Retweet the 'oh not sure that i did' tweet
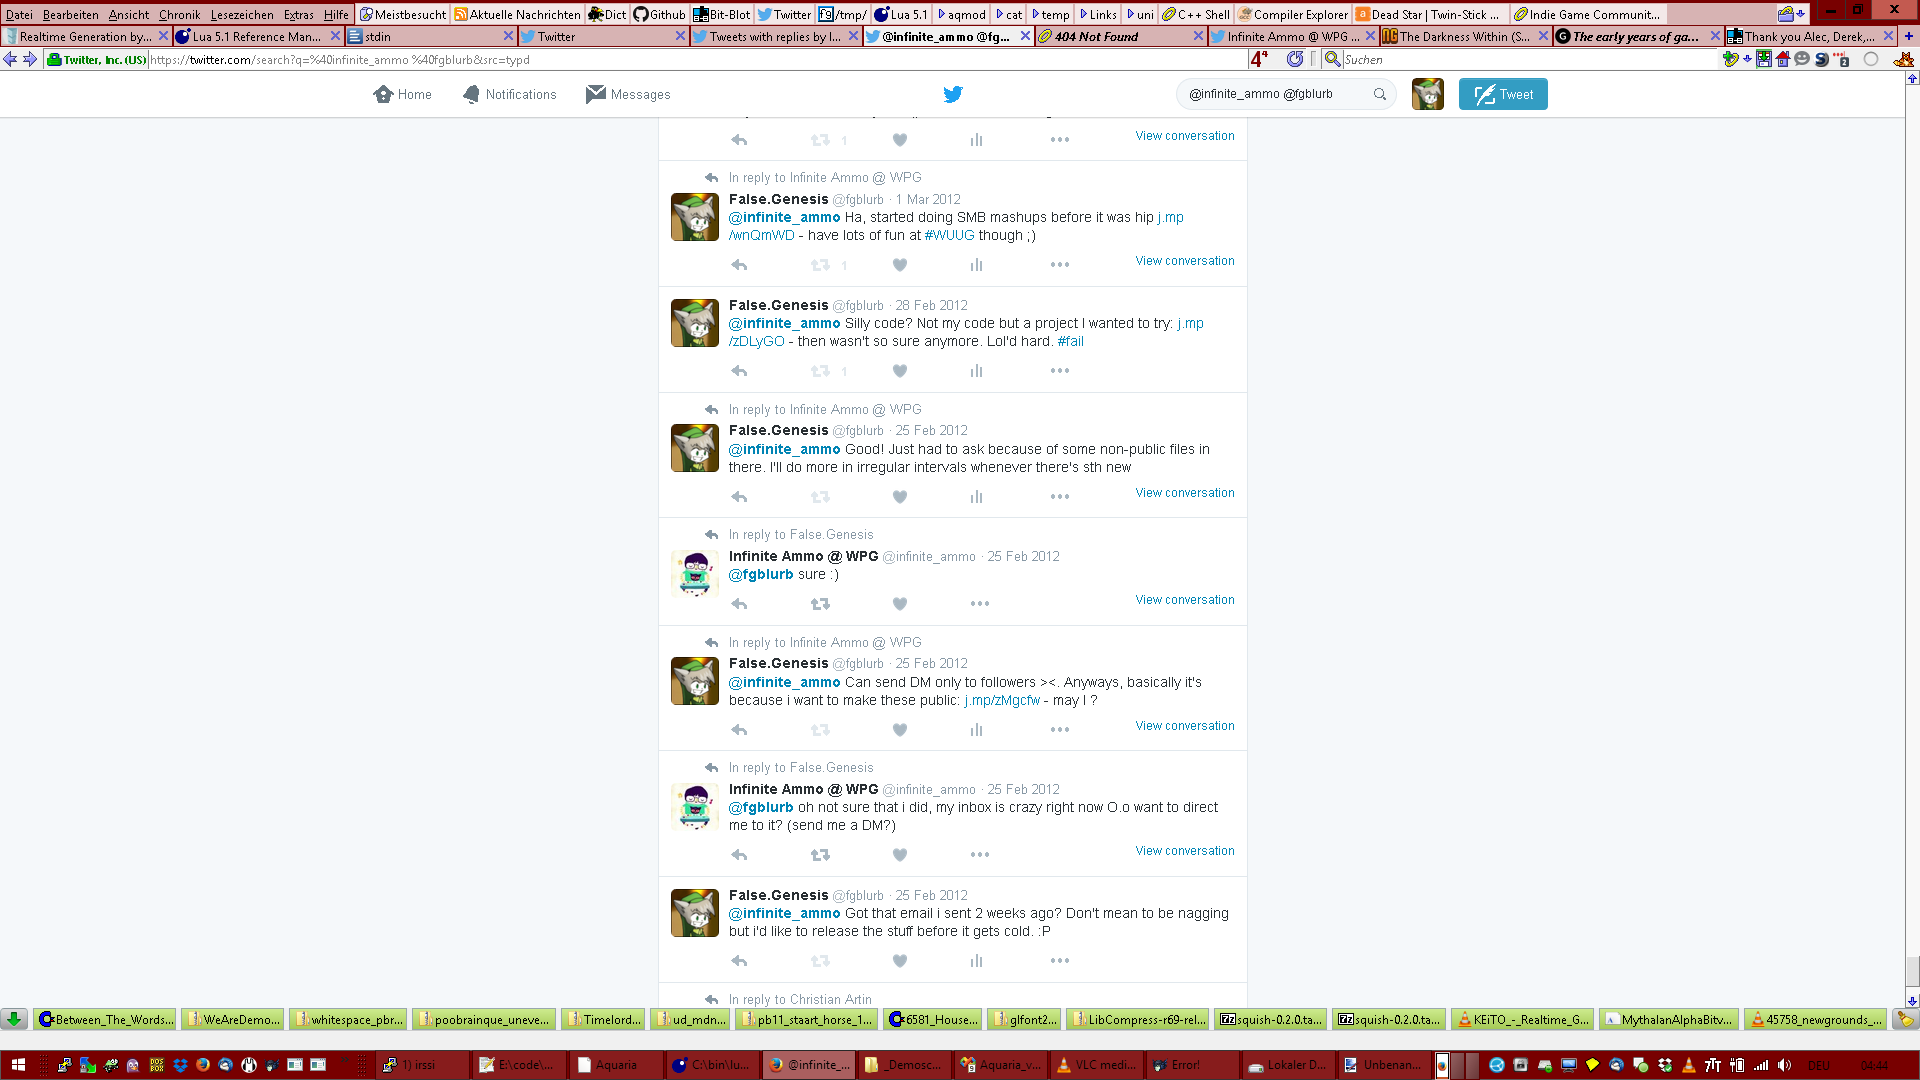Image resolution: width=1920 pixels, height=1080 pixels. (x=820, y=855)
